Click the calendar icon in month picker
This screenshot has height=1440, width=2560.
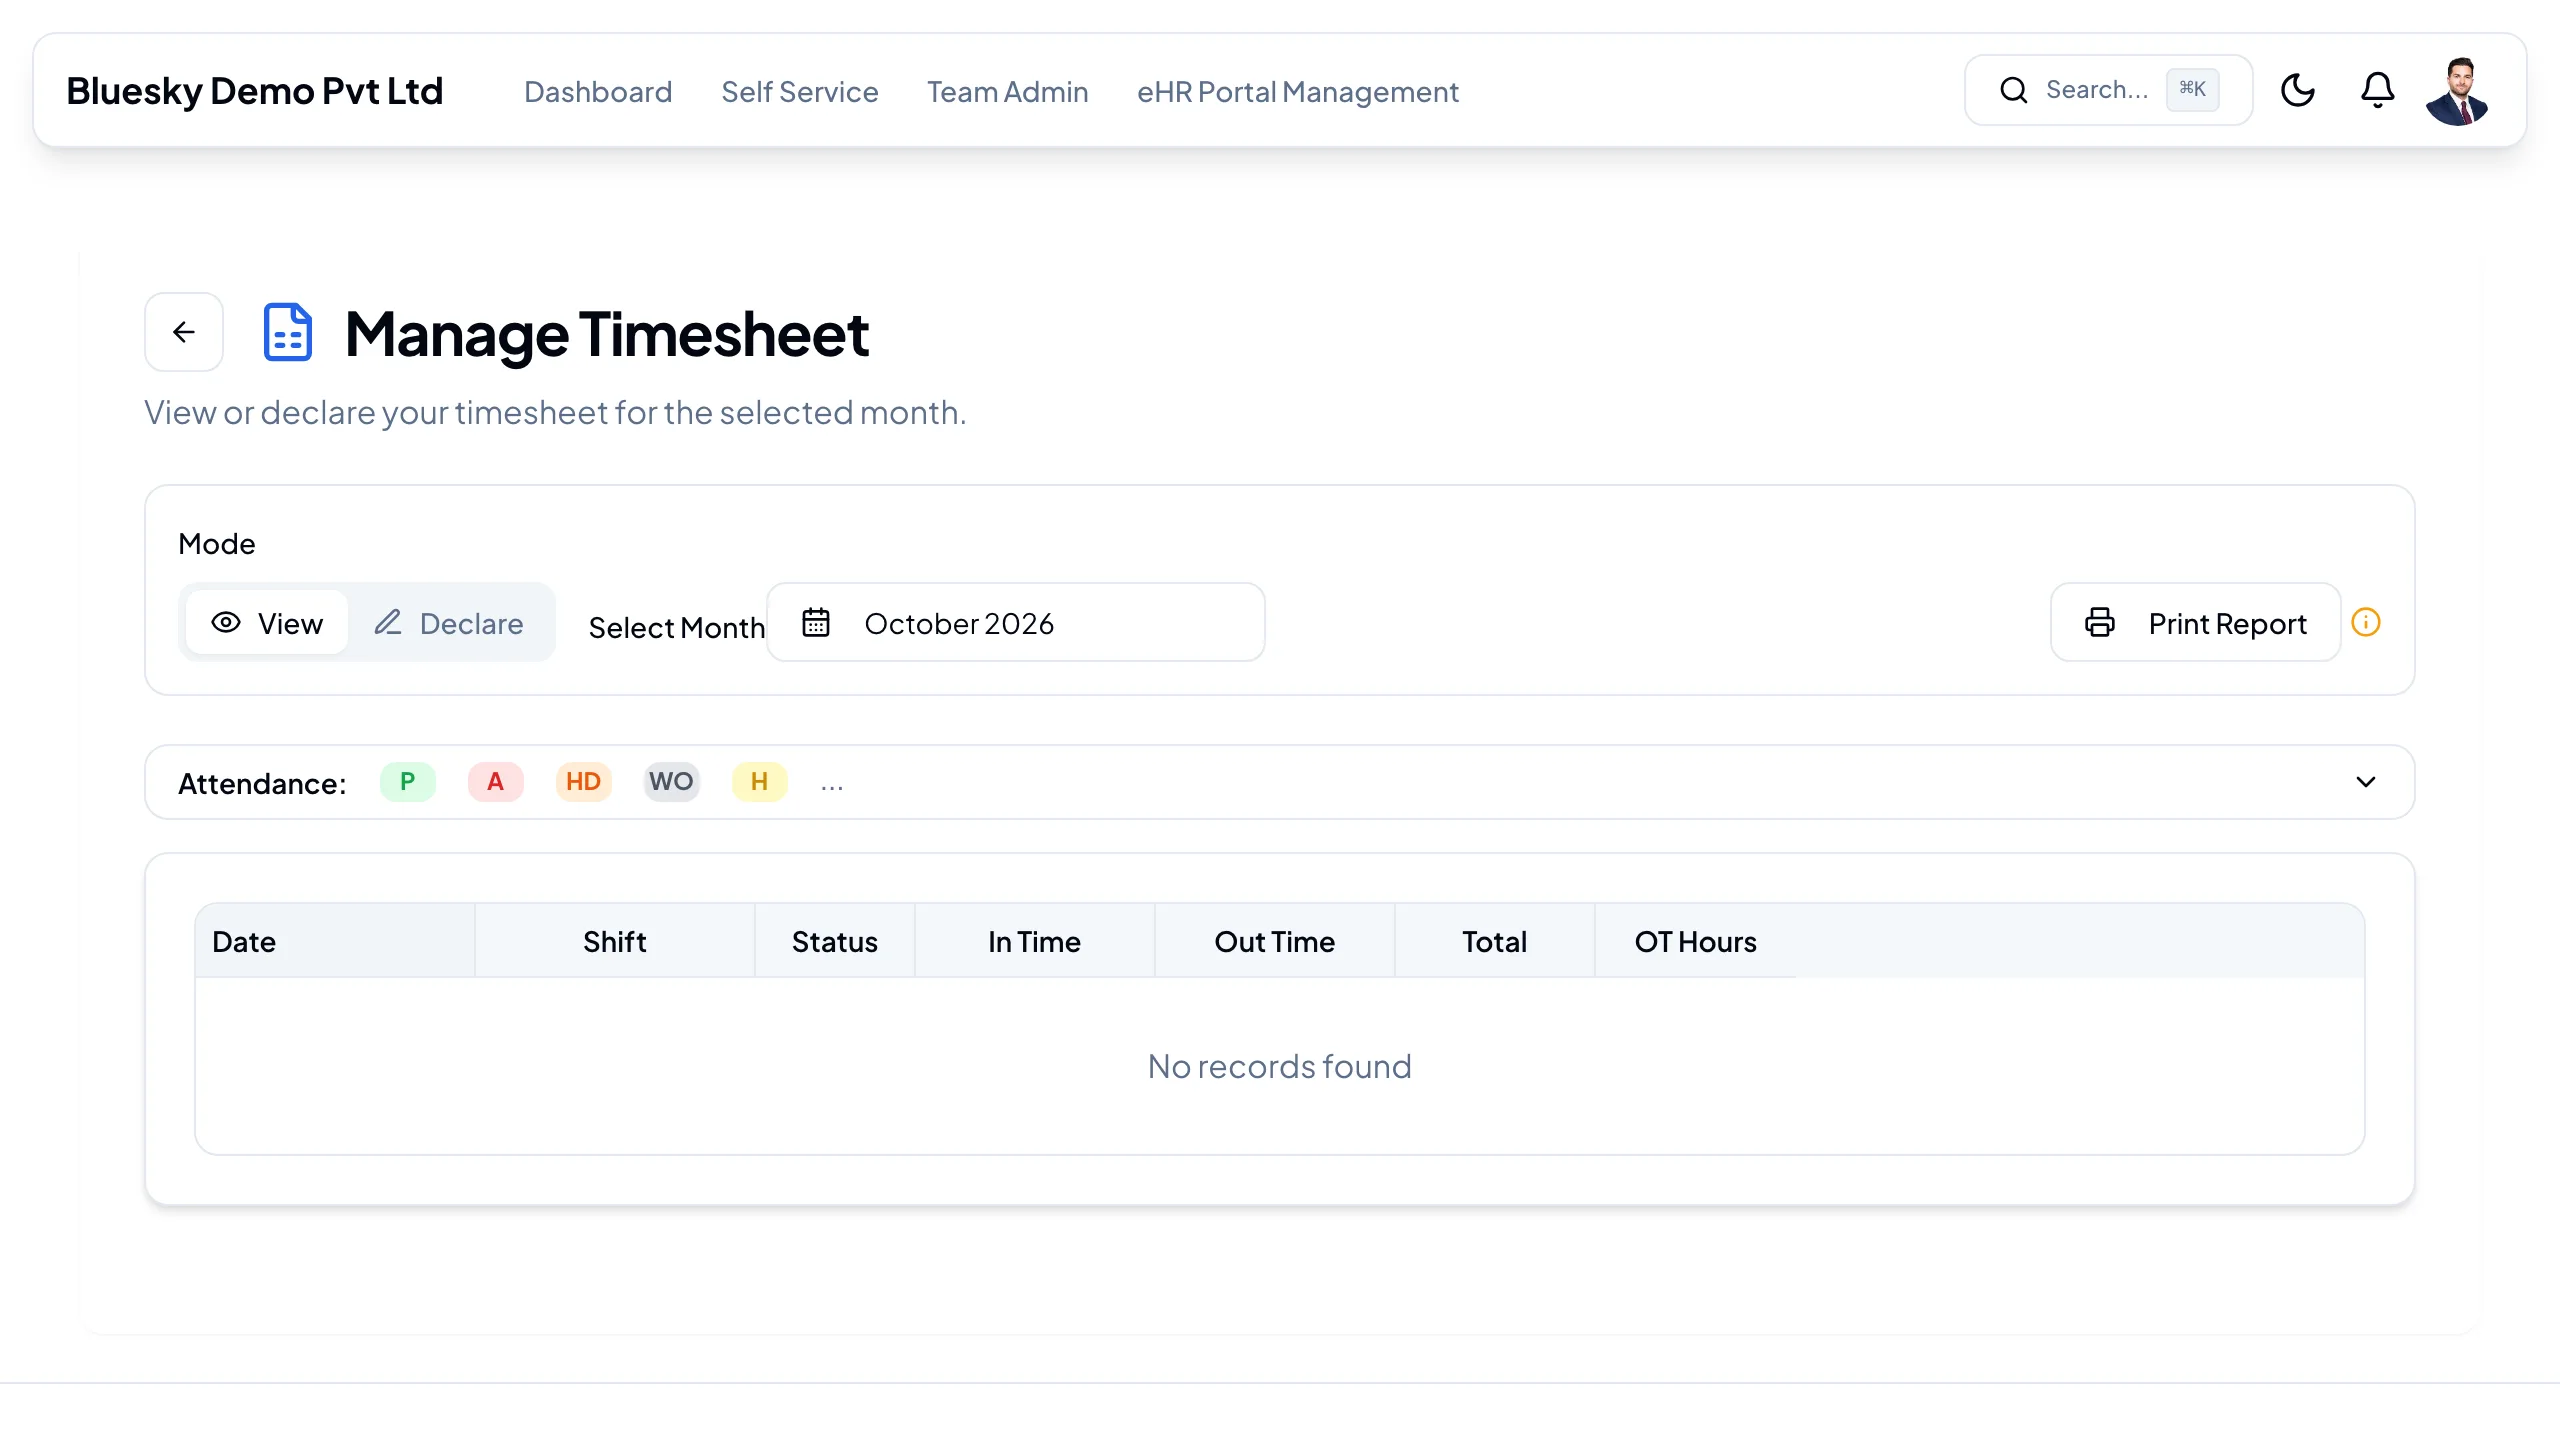tap(816, 622)
